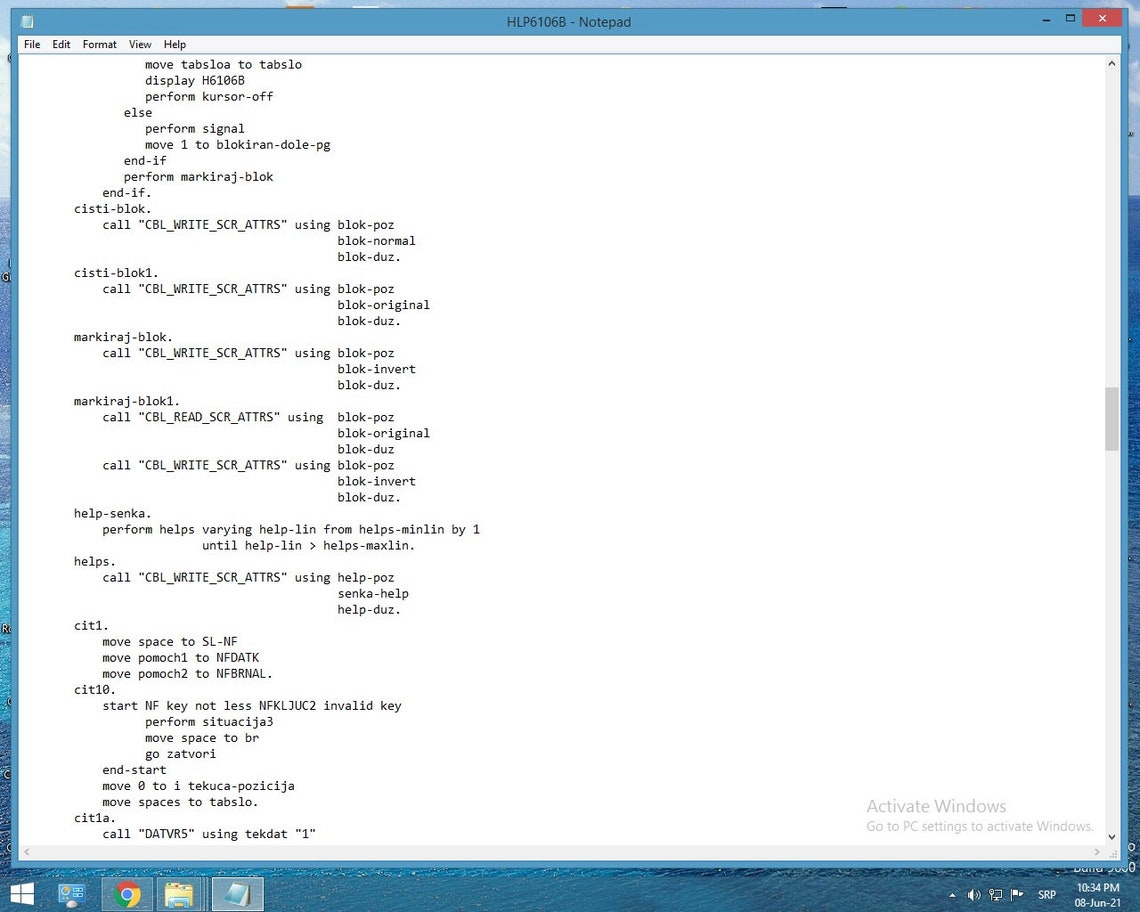Open the Format menu
The height and width of the screenshot is (912, 1140).
coord(99,44)
